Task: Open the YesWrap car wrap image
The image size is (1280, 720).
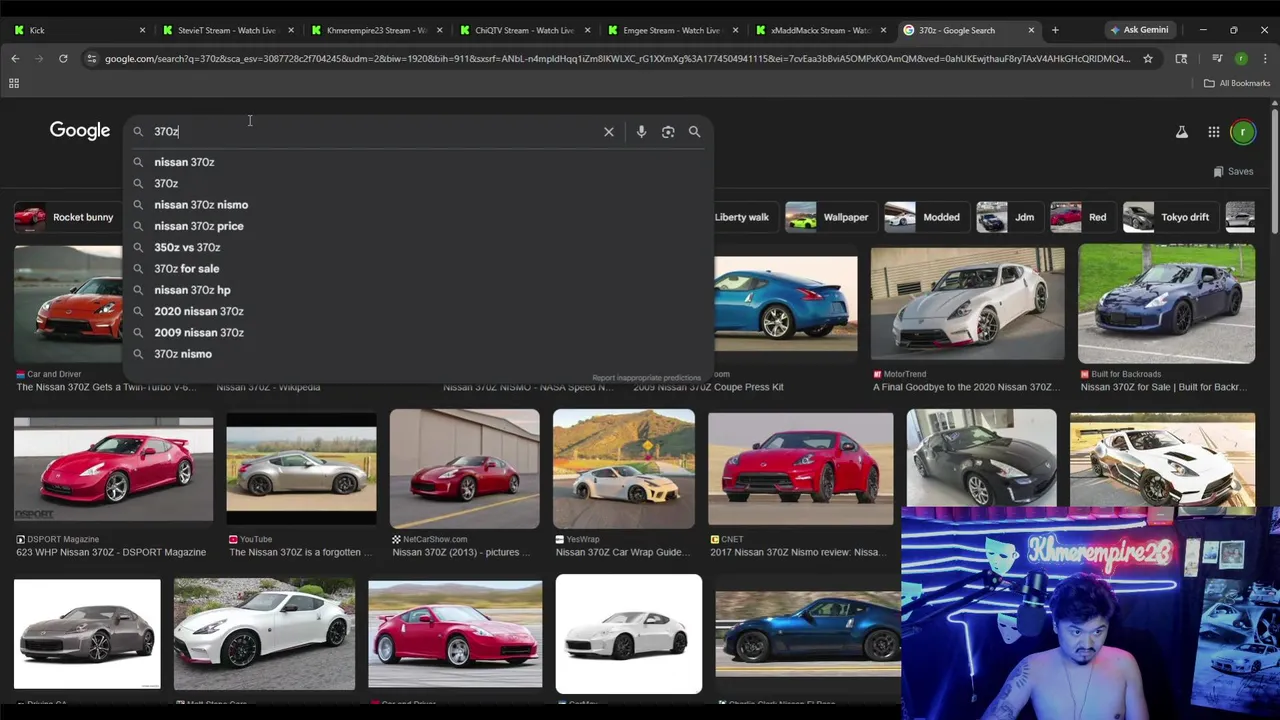Action: click(623, 469)
